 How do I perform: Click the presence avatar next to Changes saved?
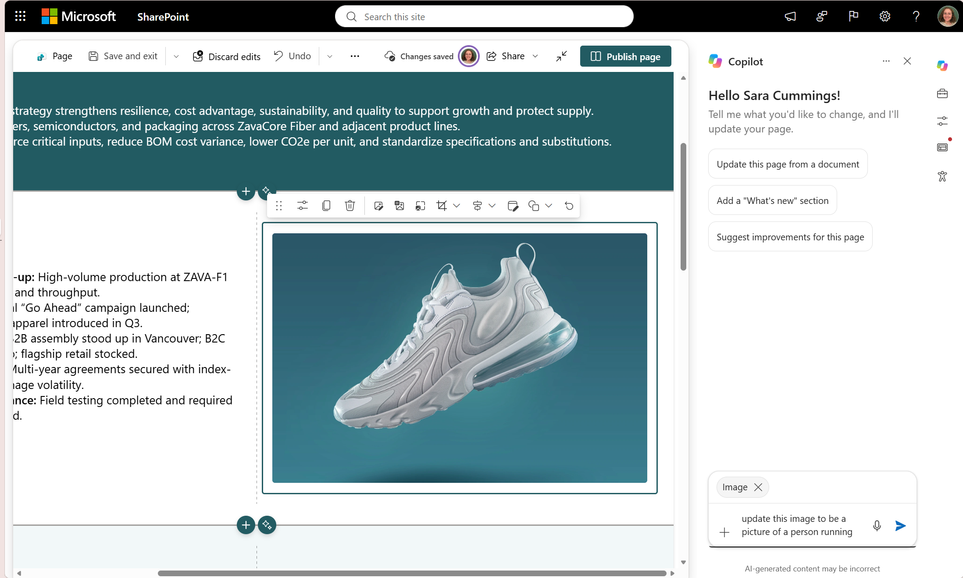[x=469, y=57]
